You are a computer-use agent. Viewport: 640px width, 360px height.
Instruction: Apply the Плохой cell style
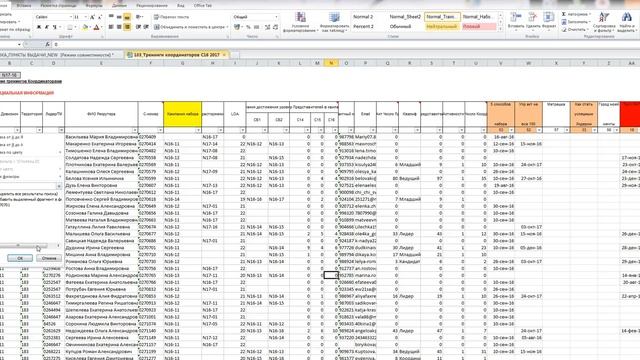click(x=479, y=27)
